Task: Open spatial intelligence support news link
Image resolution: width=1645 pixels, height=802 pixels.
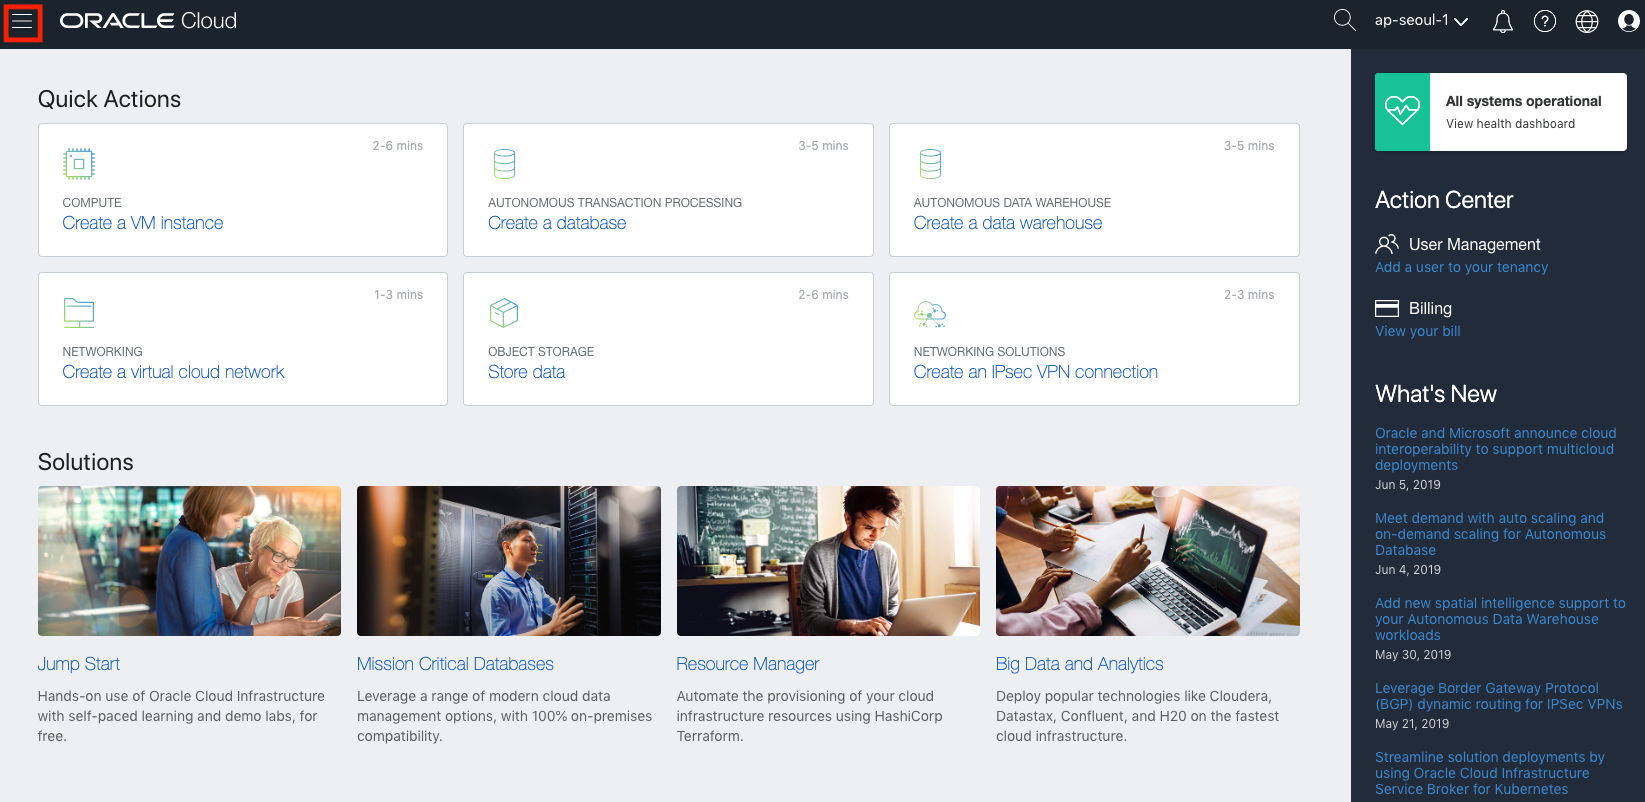Action: [1500, 619]
